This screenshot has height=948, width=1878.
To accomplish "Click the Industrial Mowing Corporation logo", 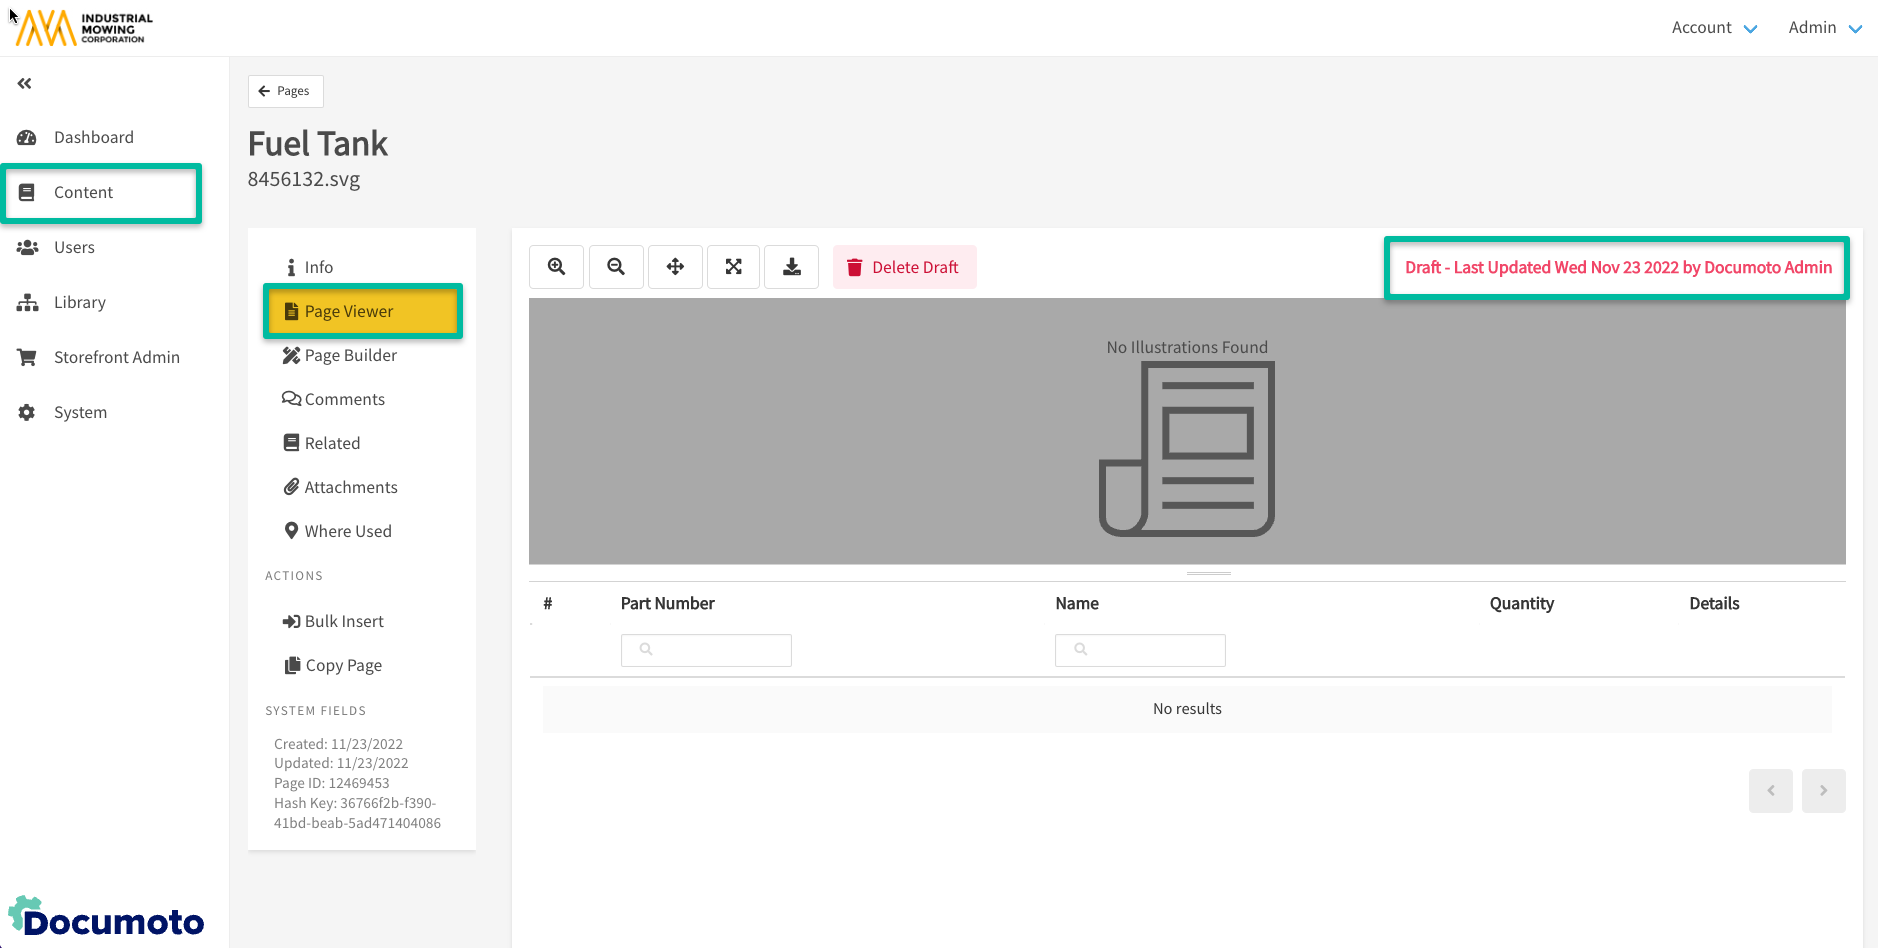I will tap(84, 28).
